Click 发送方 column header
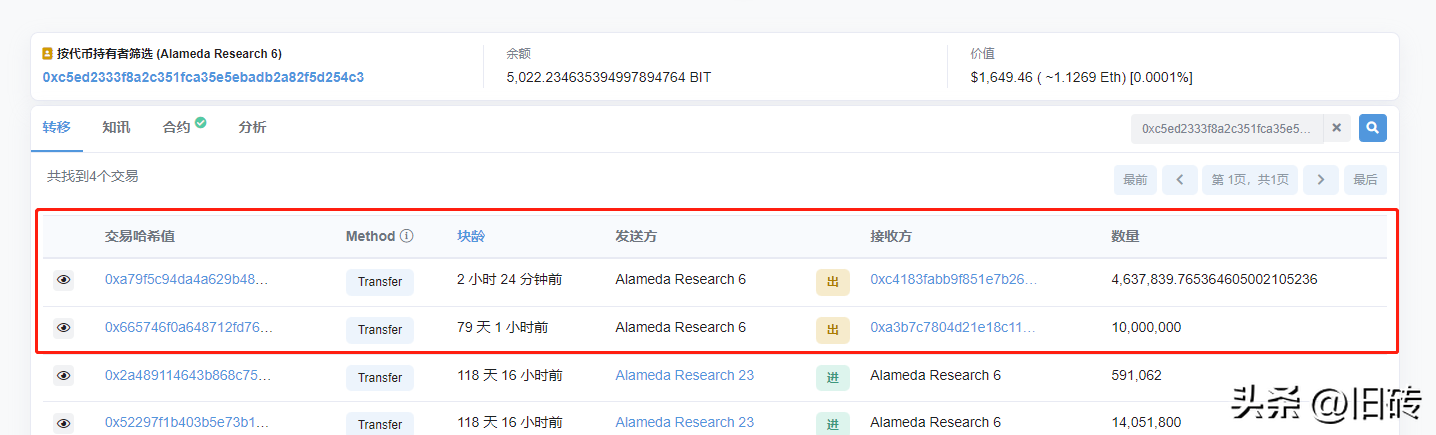The height and width of the screenshot is (435, 1436). pos(636,236)
